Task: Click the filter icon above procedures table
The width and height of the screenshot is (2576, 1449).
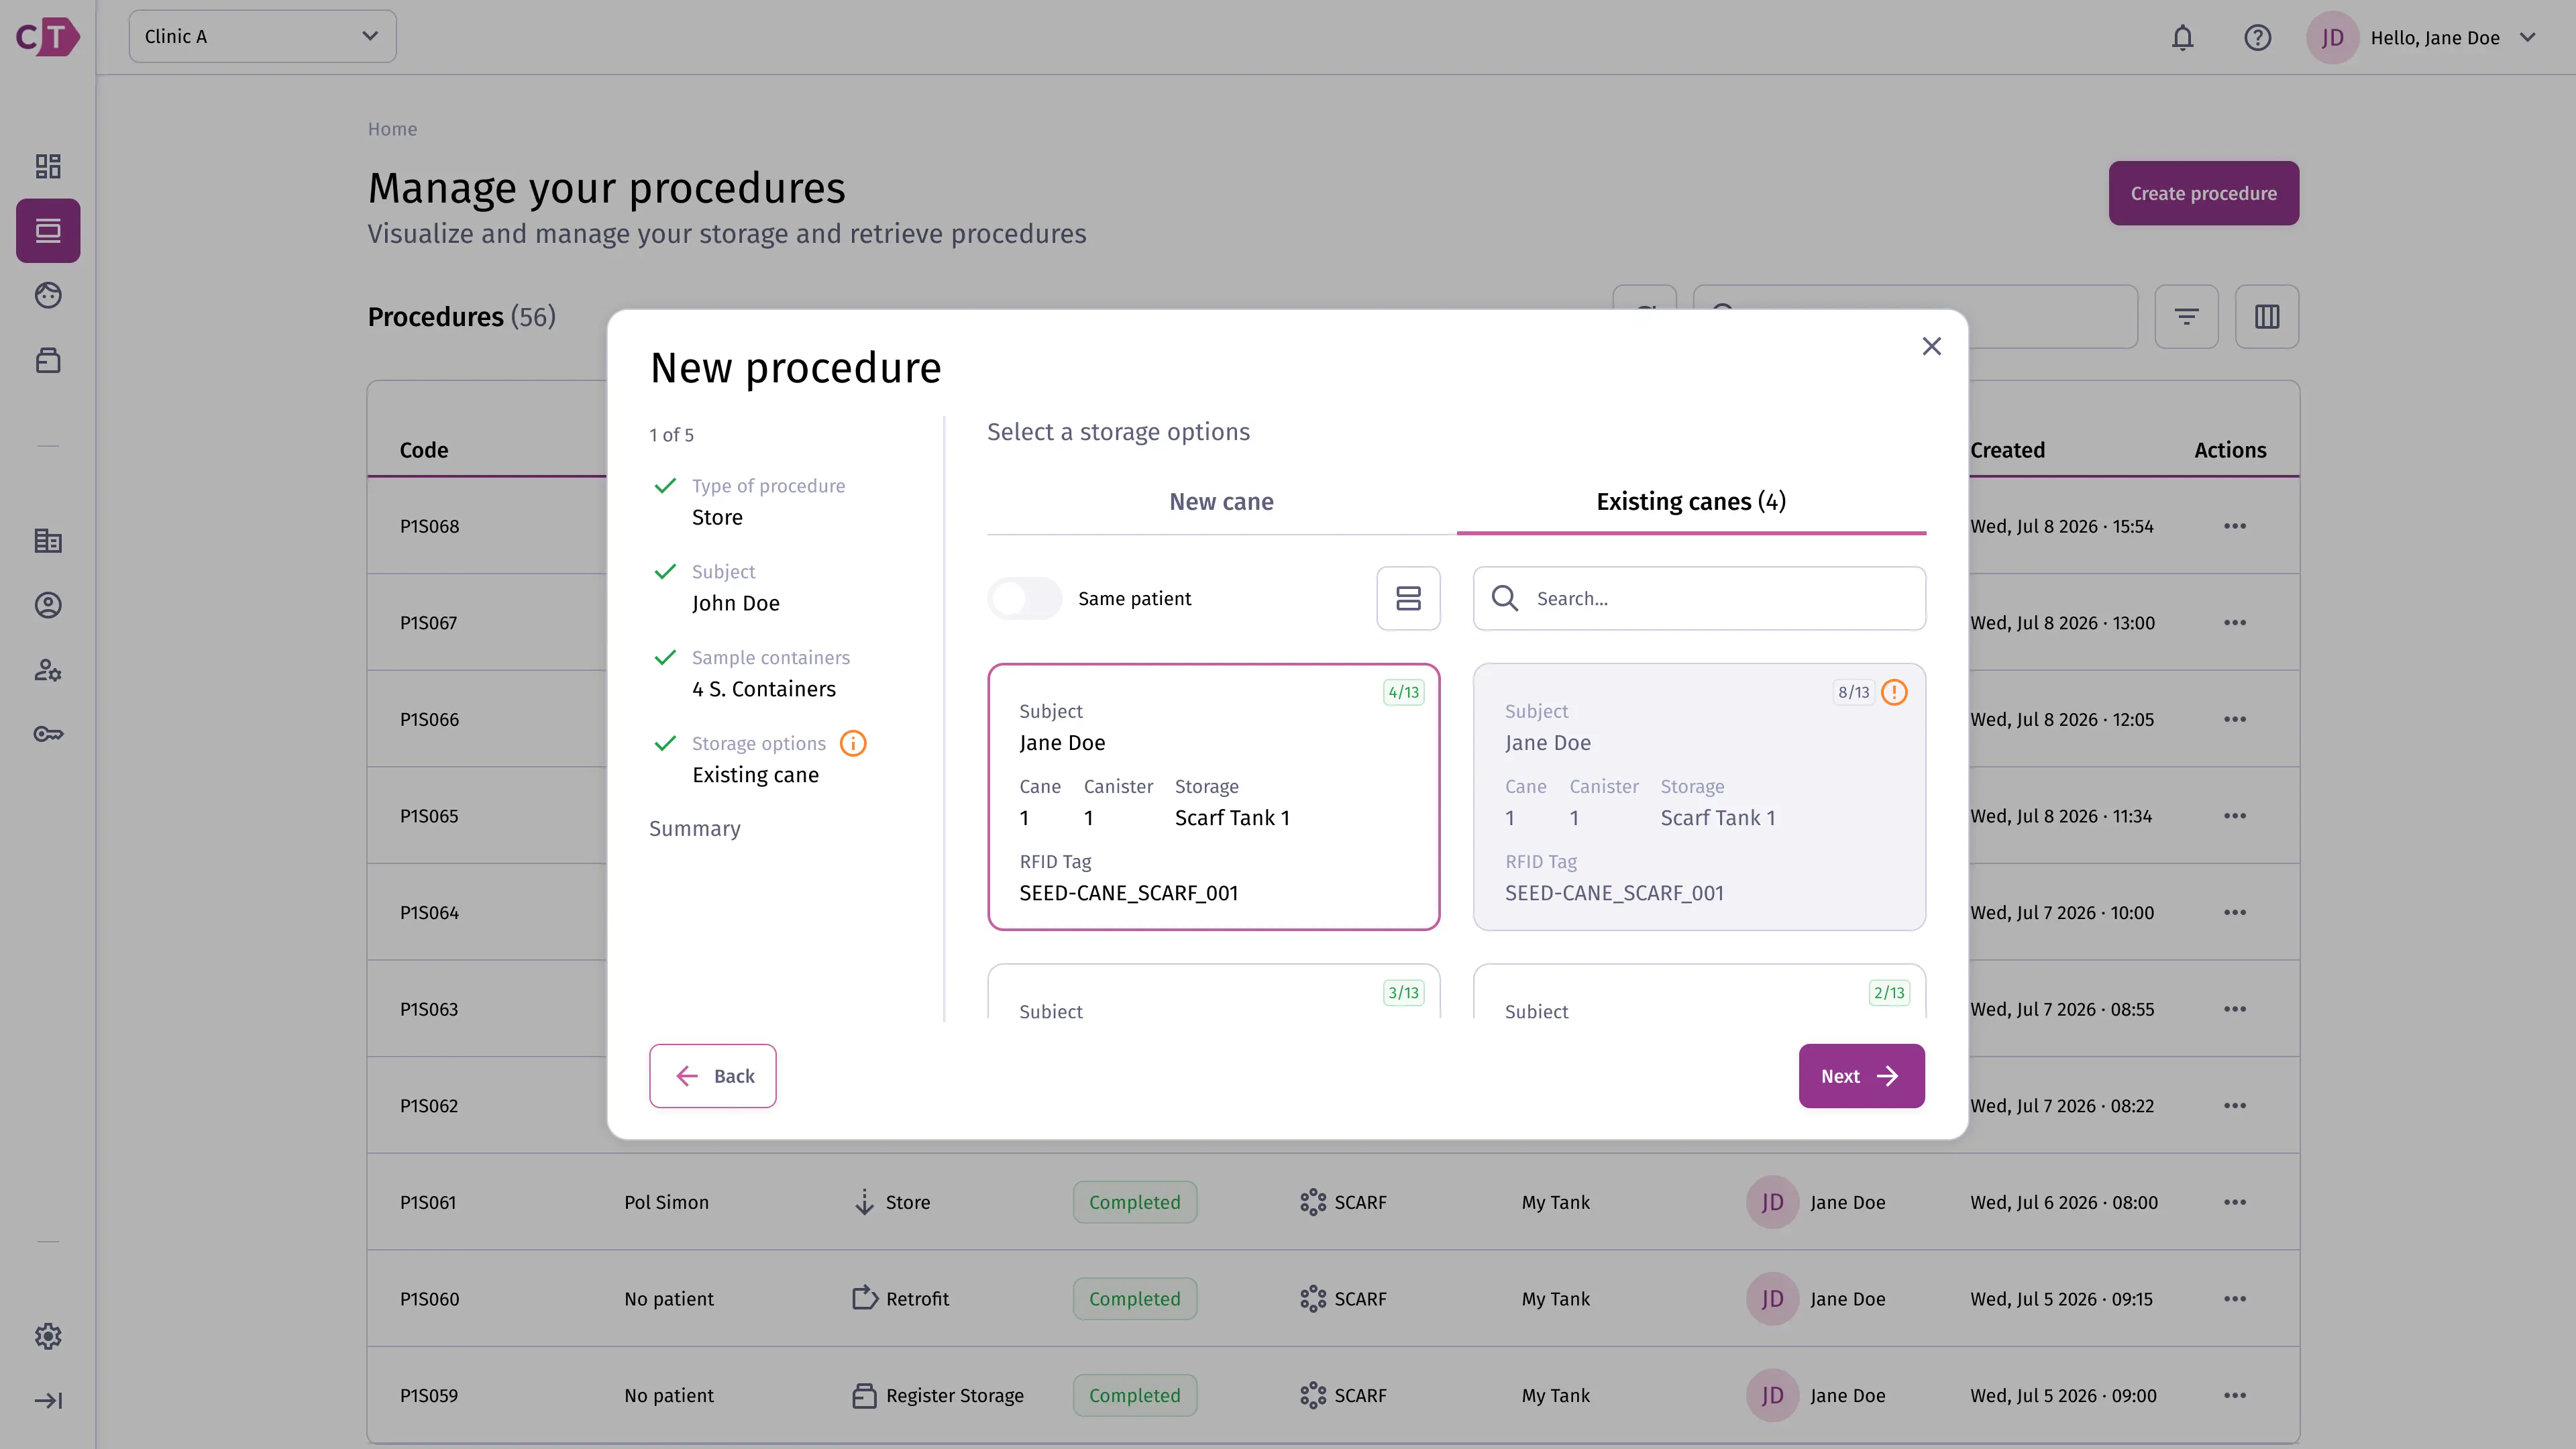Action: click(x=2186, y=317)
